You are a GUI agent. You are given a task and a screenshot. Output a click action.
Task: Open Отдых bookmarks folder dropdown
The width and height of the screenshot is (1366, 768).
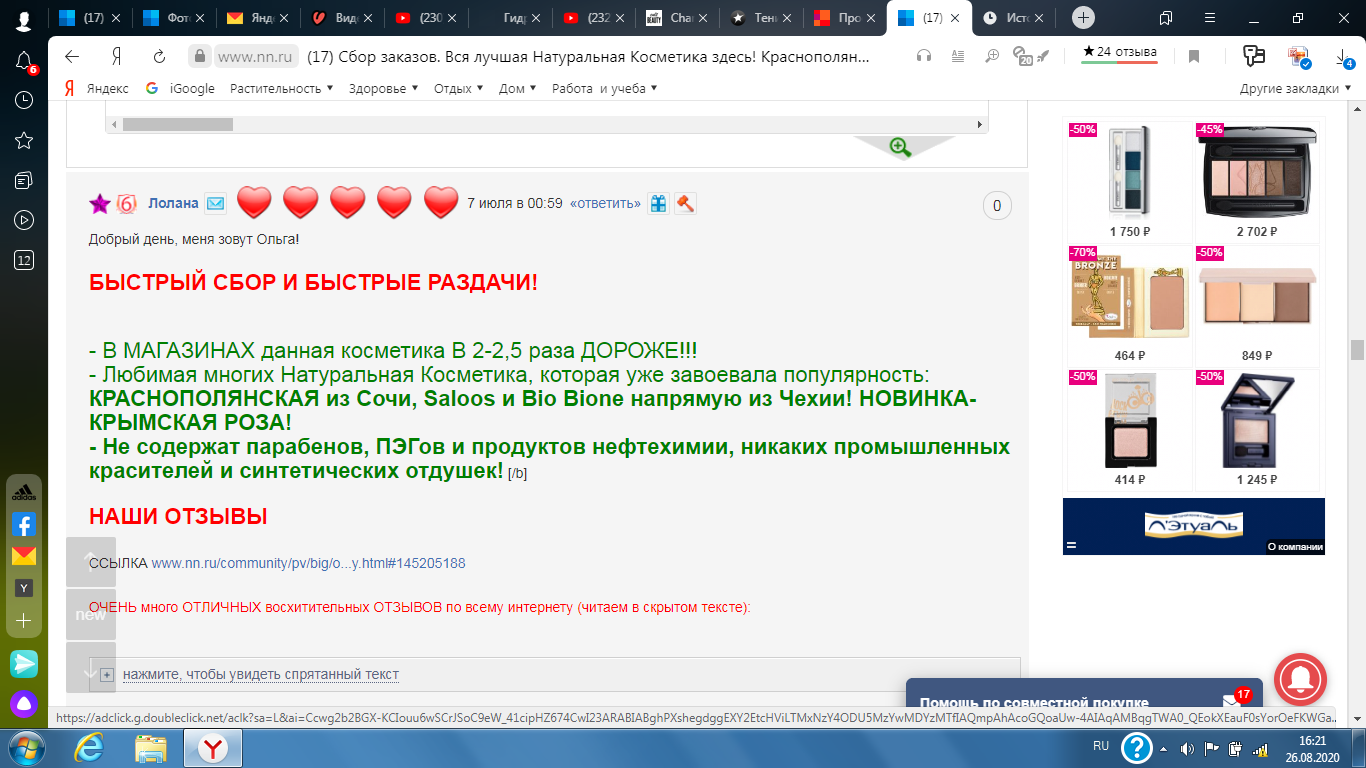pyautogui.click(x=458, y=88)
